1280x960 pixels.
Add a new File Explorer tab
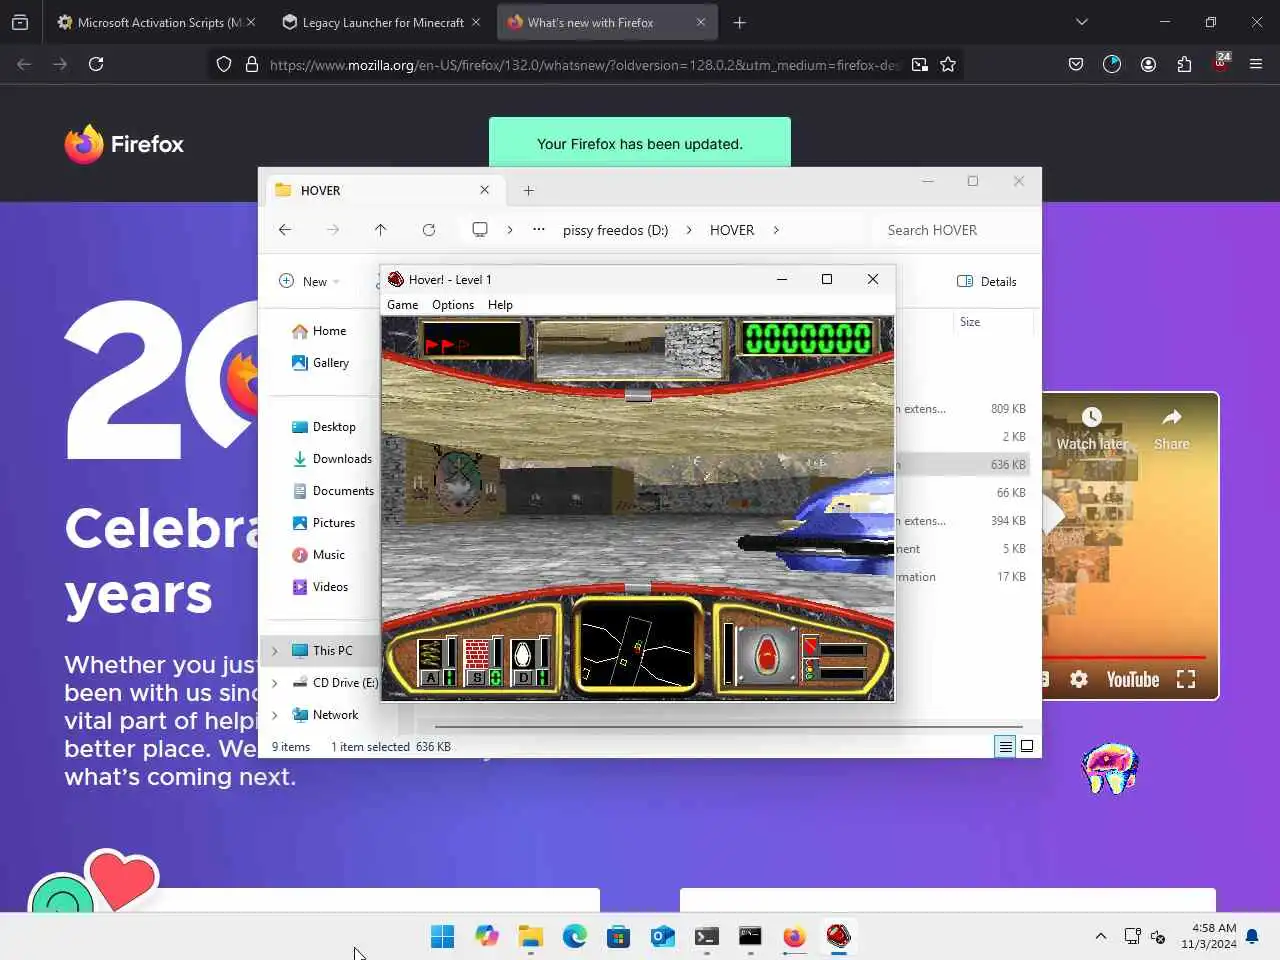click(x=529, y=190)
